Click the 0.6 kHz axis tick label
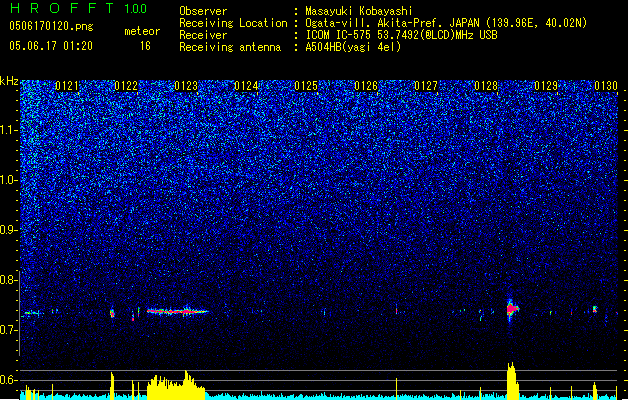 9,380
